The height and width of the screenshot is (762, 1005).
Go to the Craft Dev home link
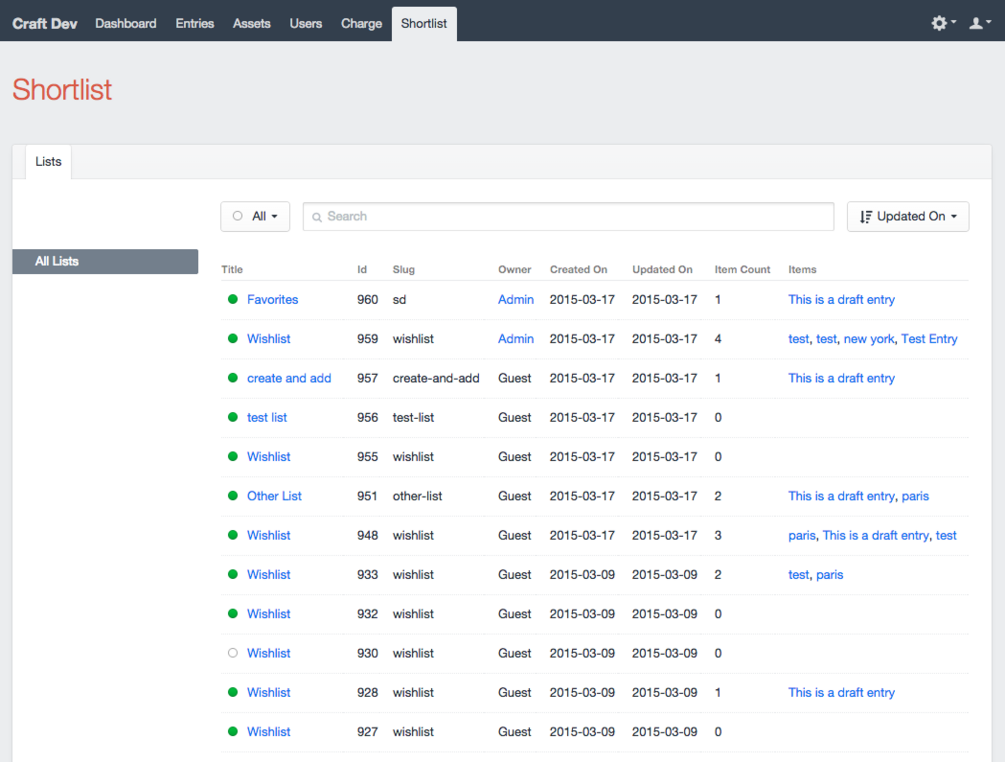click(45, 24)
